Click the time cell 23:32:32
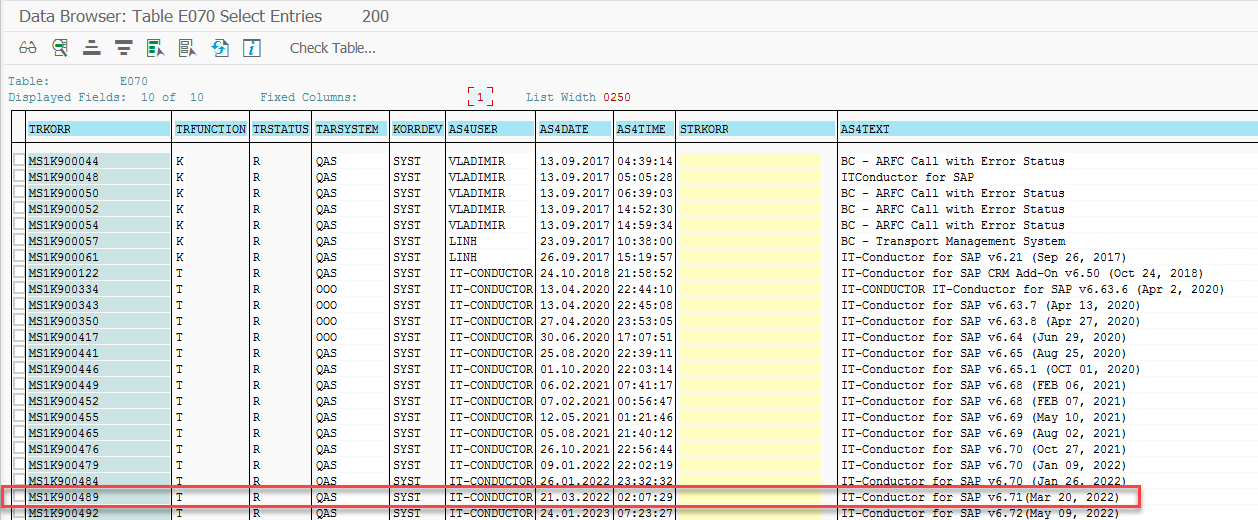This screenshot has height=520, width=1258. (x=644, y=481)
